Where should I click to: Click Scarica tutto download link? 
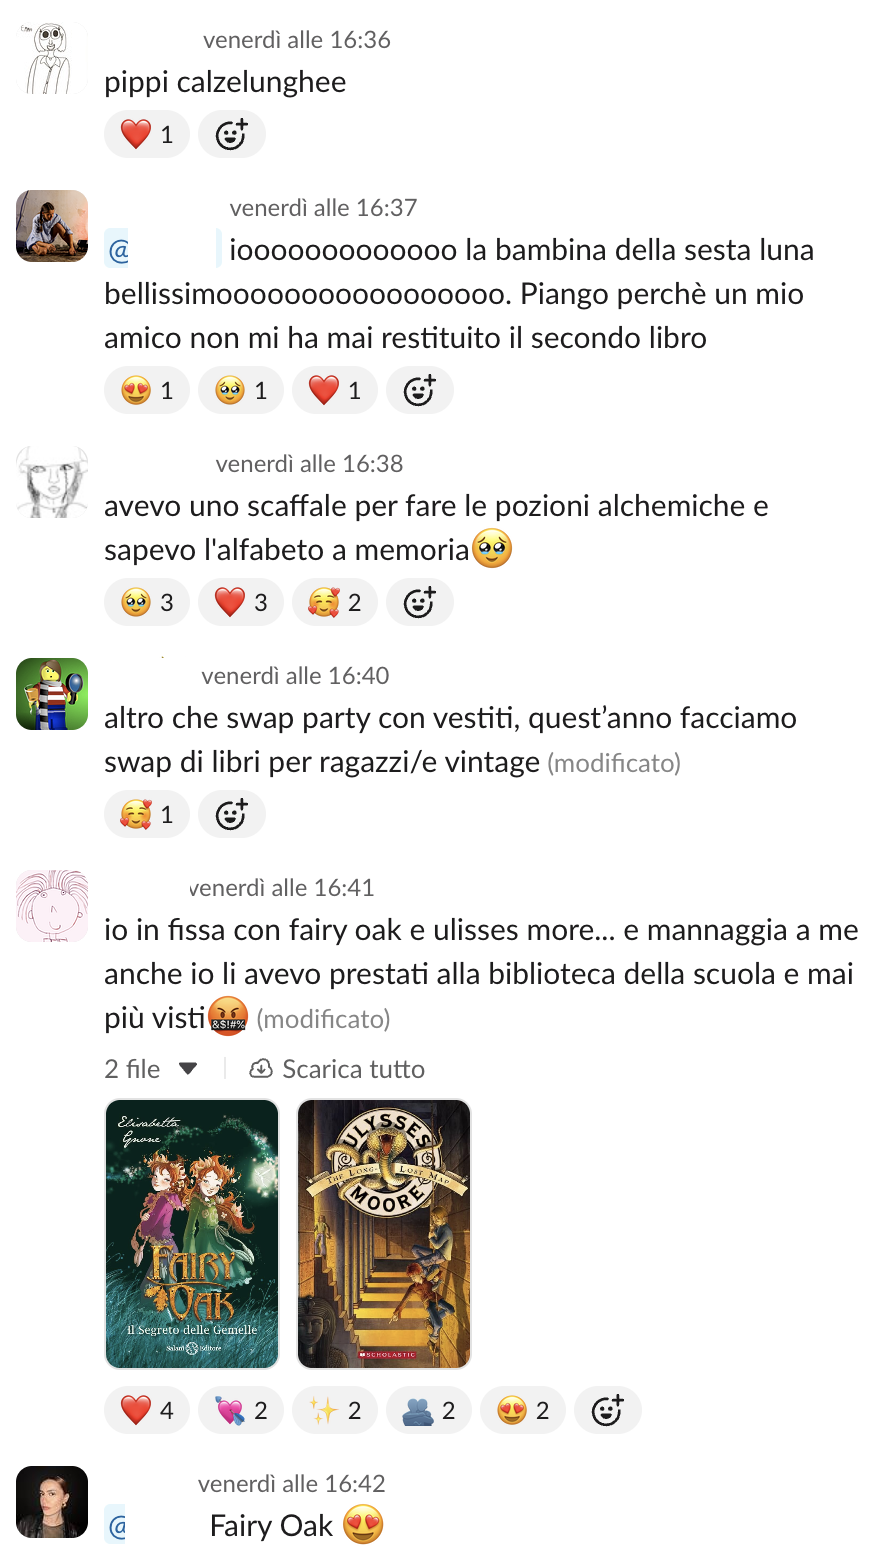(337, 1069)
